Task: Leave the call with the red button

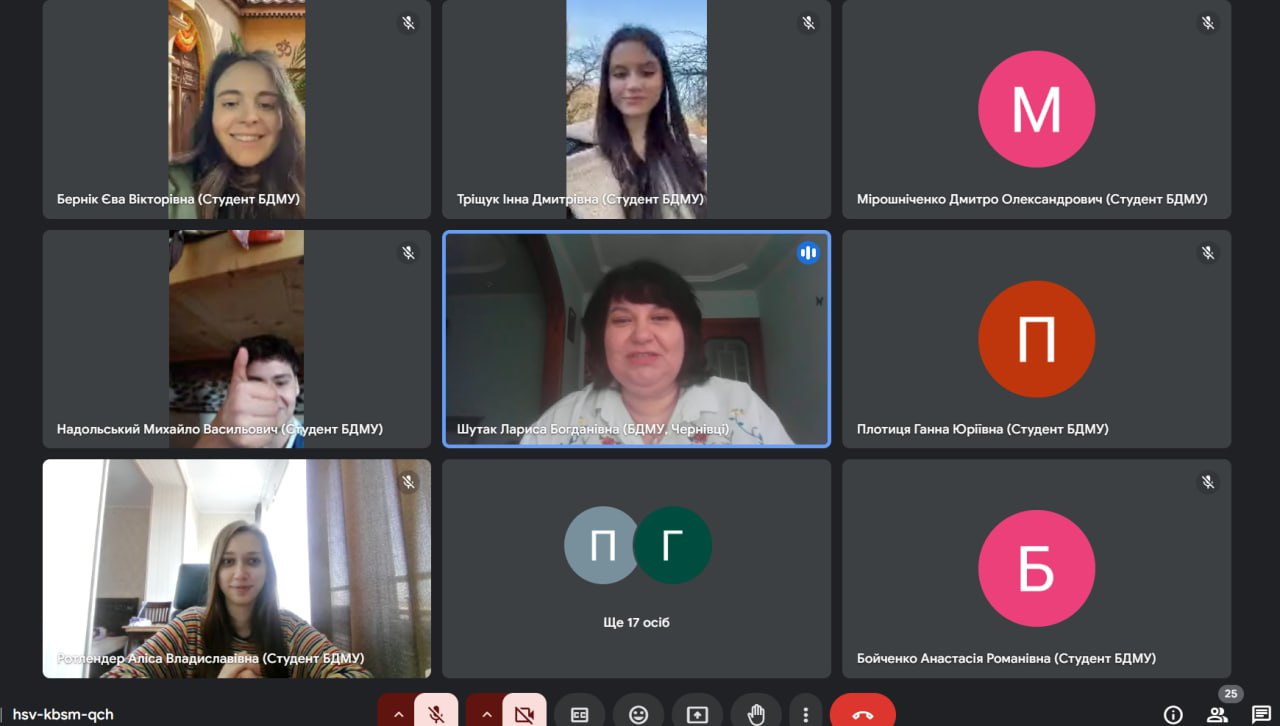Action: pos(863,714)
